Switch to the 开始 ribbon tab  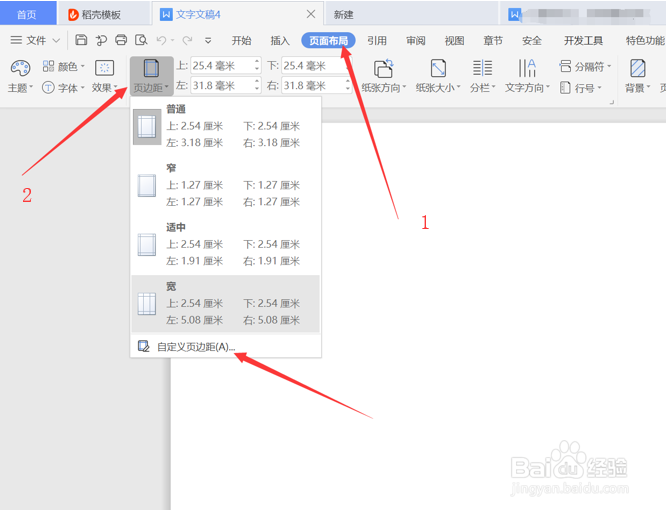point(241,40)
